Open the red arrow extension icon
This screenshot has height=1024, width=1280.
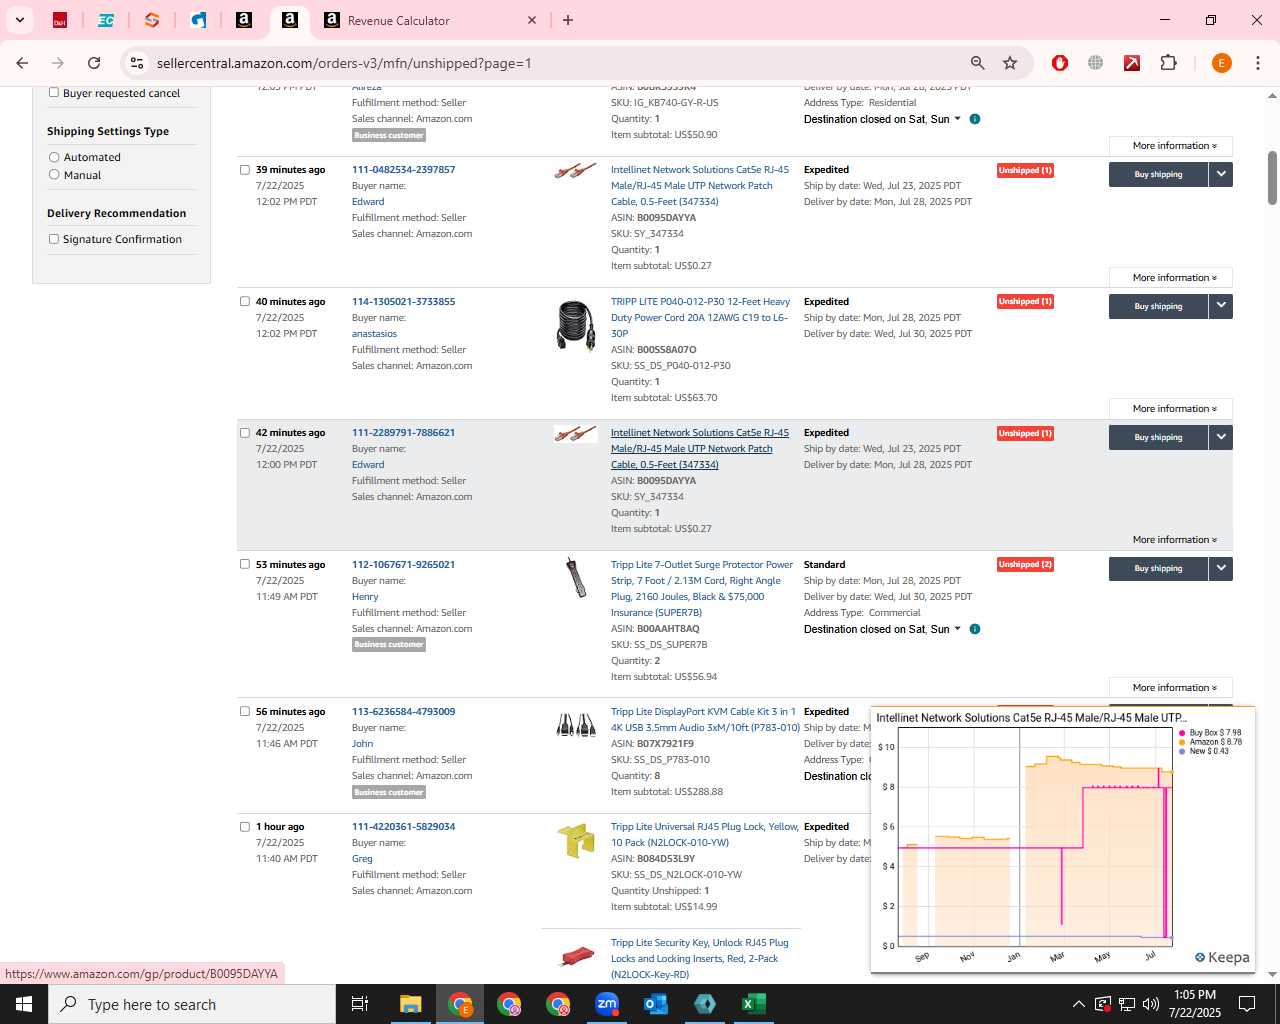click(x=1132, y=63)
